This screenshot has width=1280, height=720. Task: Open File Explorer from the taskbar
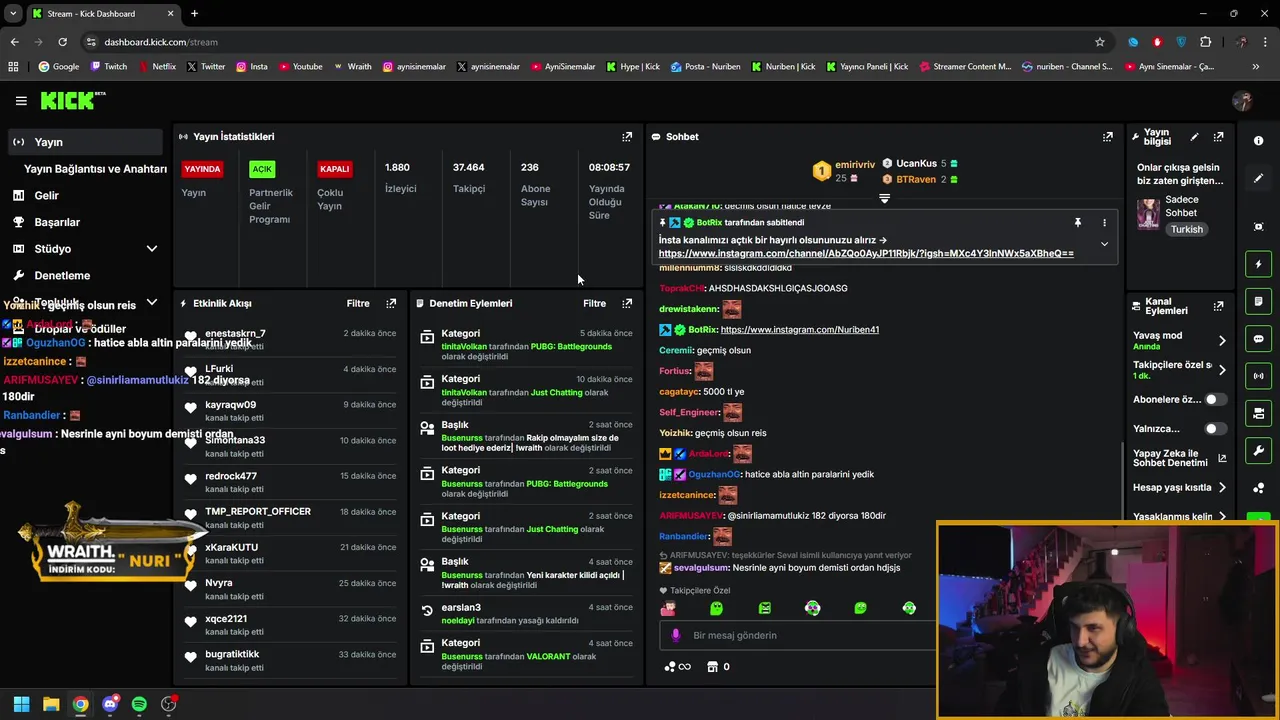tap(51, 704)
